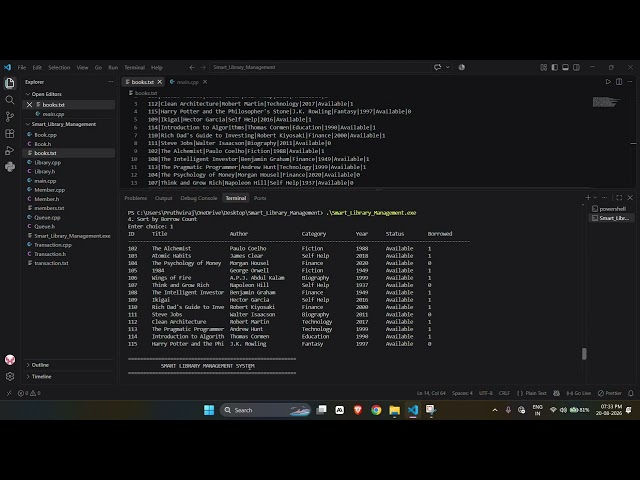Open the Source Control view
Screen dimensions: 640x480
[x=10, y=117]
